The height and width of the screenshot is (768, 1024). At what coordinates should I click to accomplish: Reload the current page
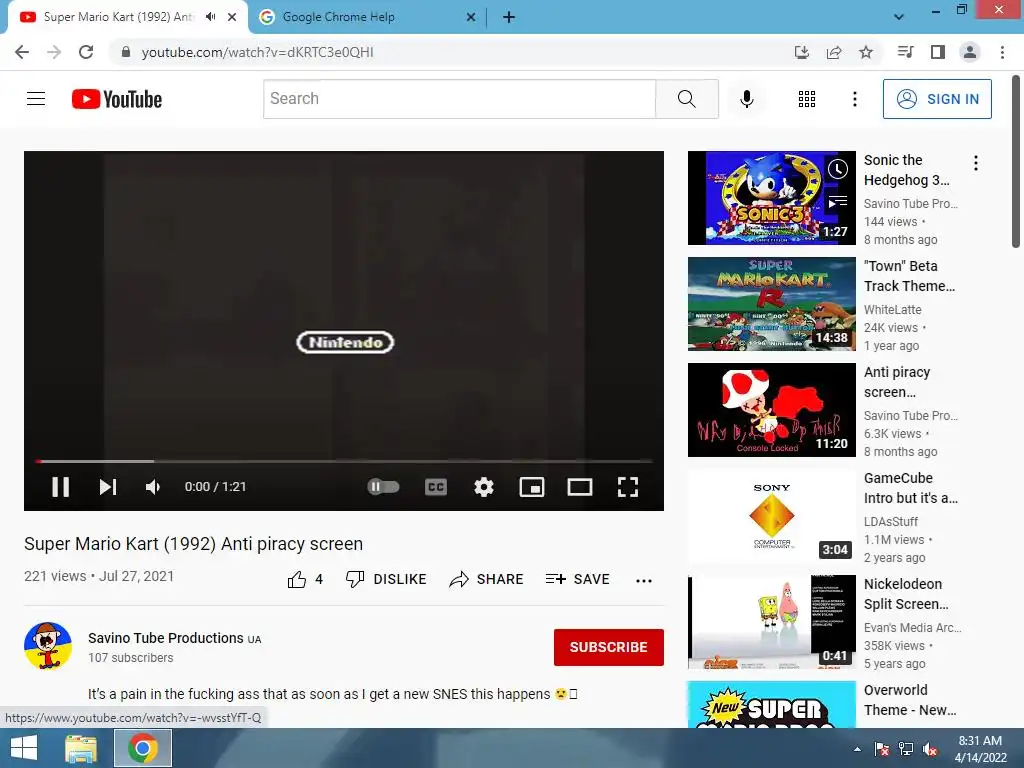[86, 52]
